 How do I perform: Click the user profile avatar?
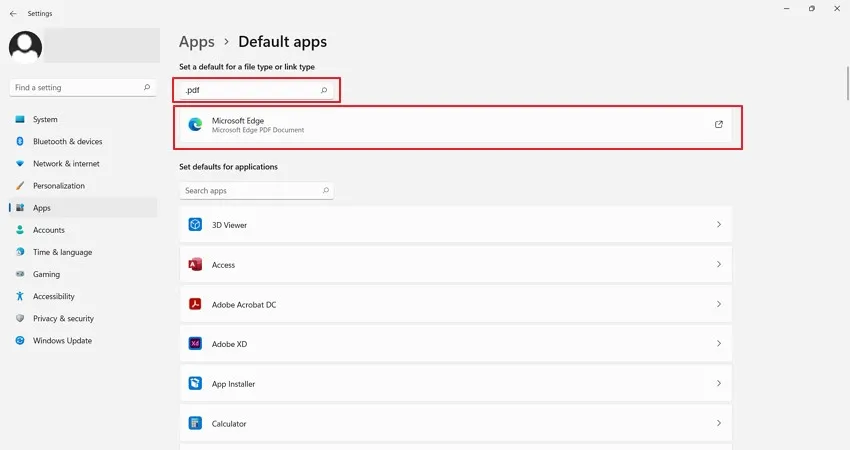point(25,47)
